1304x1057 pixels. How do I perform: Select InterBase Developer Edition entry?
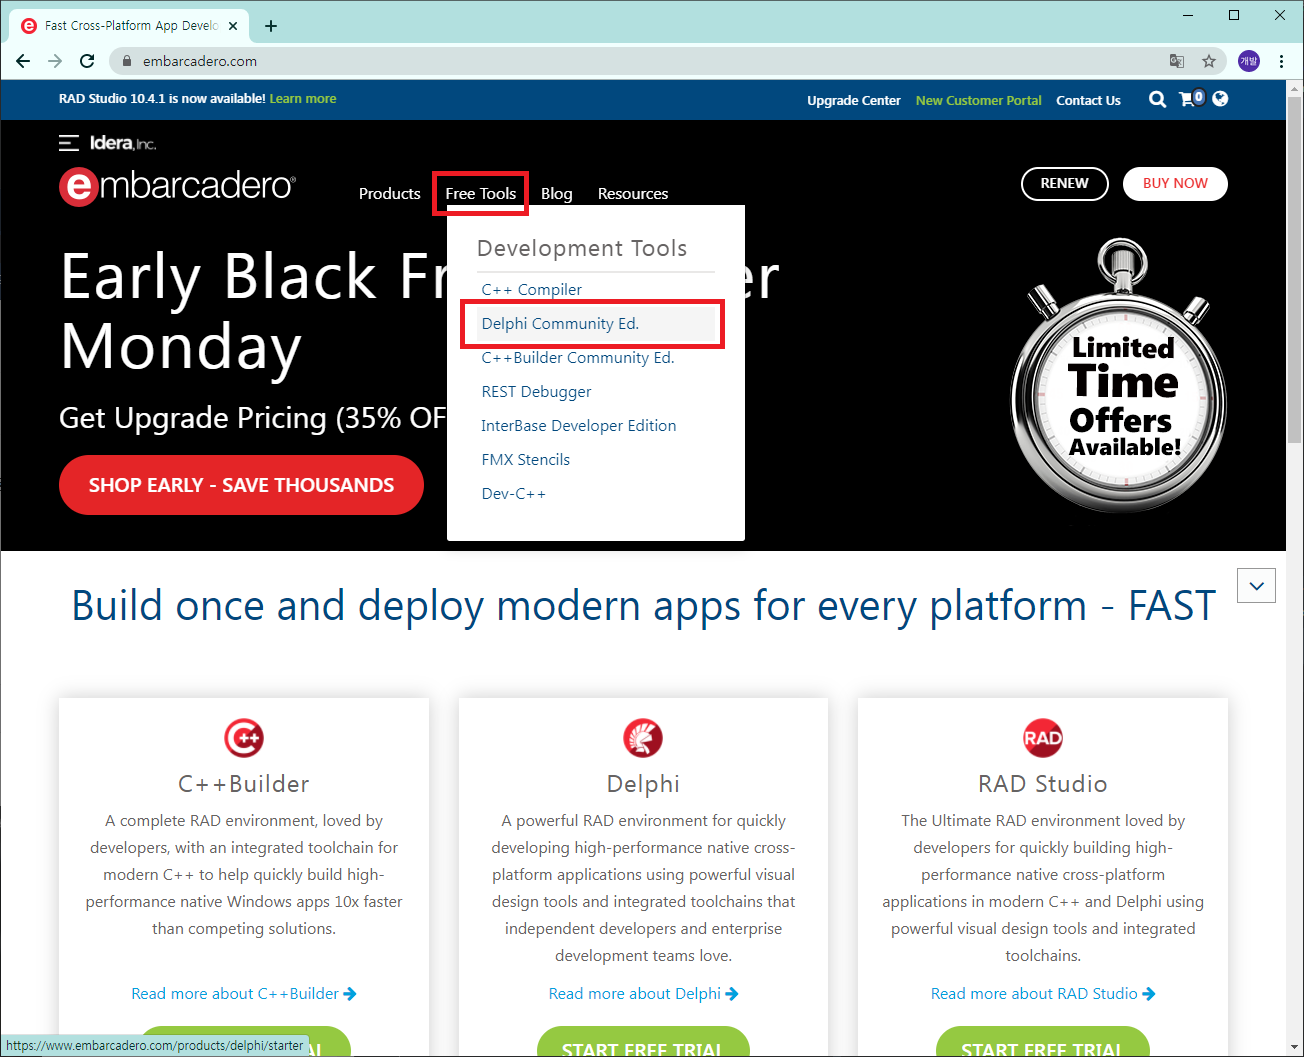tap(579, 426)
